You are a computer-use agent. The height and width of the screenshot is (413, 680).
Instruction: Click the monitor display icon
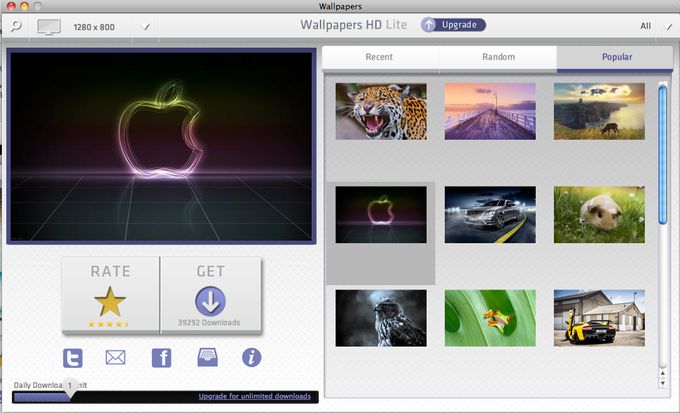point(49,26)
